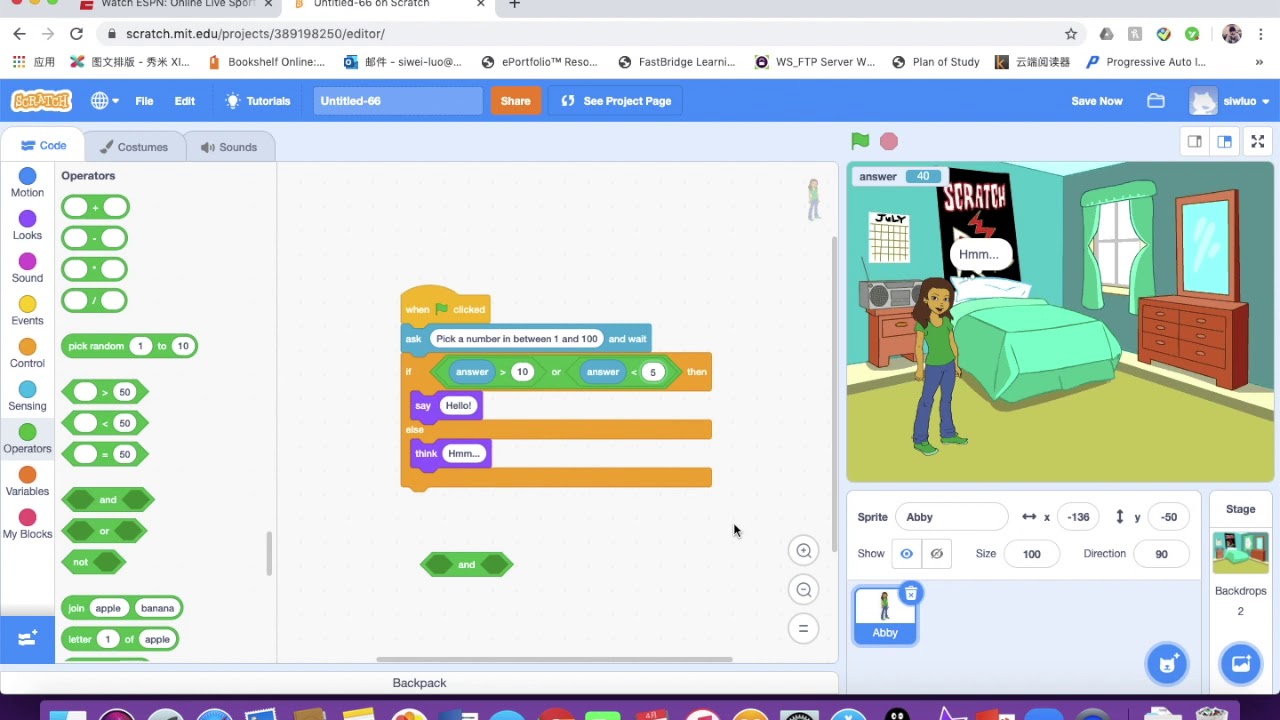Open the Looks blocks category

(27, 226)
